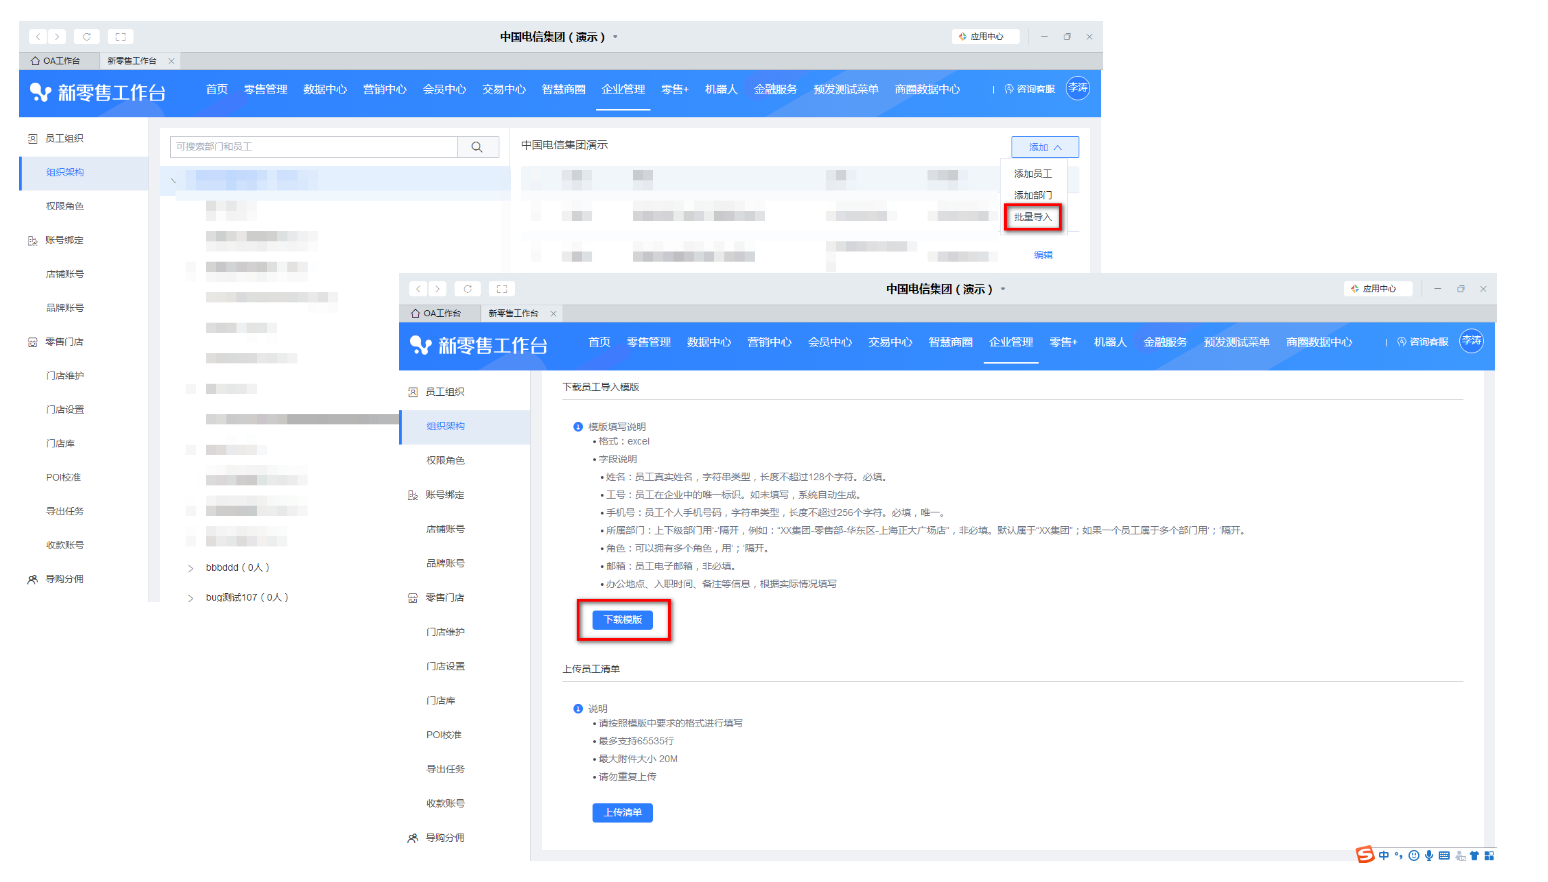
Task: Open the Sogou skin shirt icon
Action: coord(1474,856)
